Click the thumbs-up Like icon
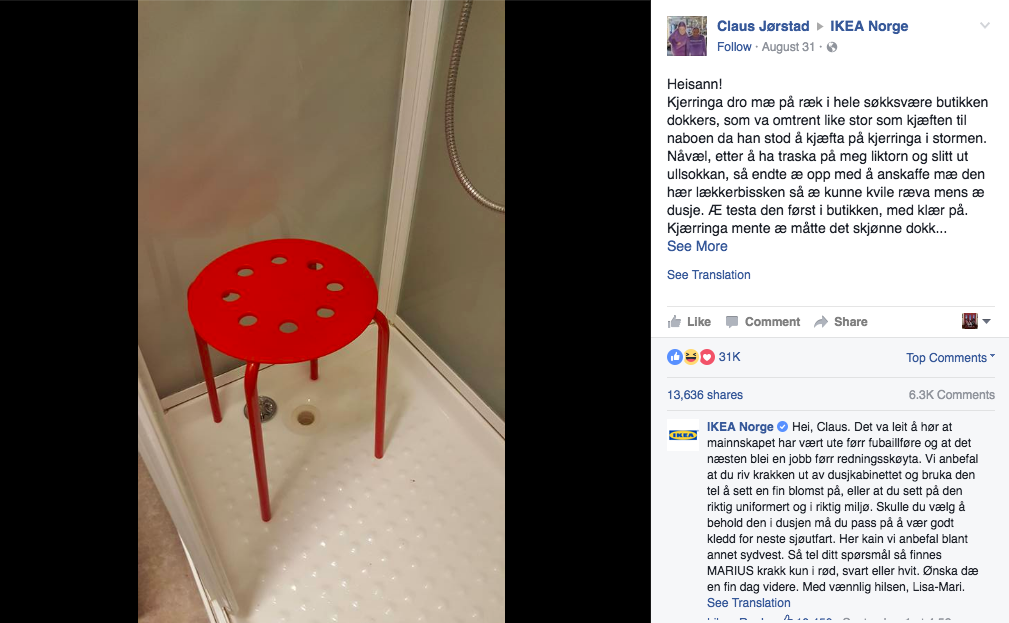The height and width of the screenshot is (623, 1009). (674, 322)
